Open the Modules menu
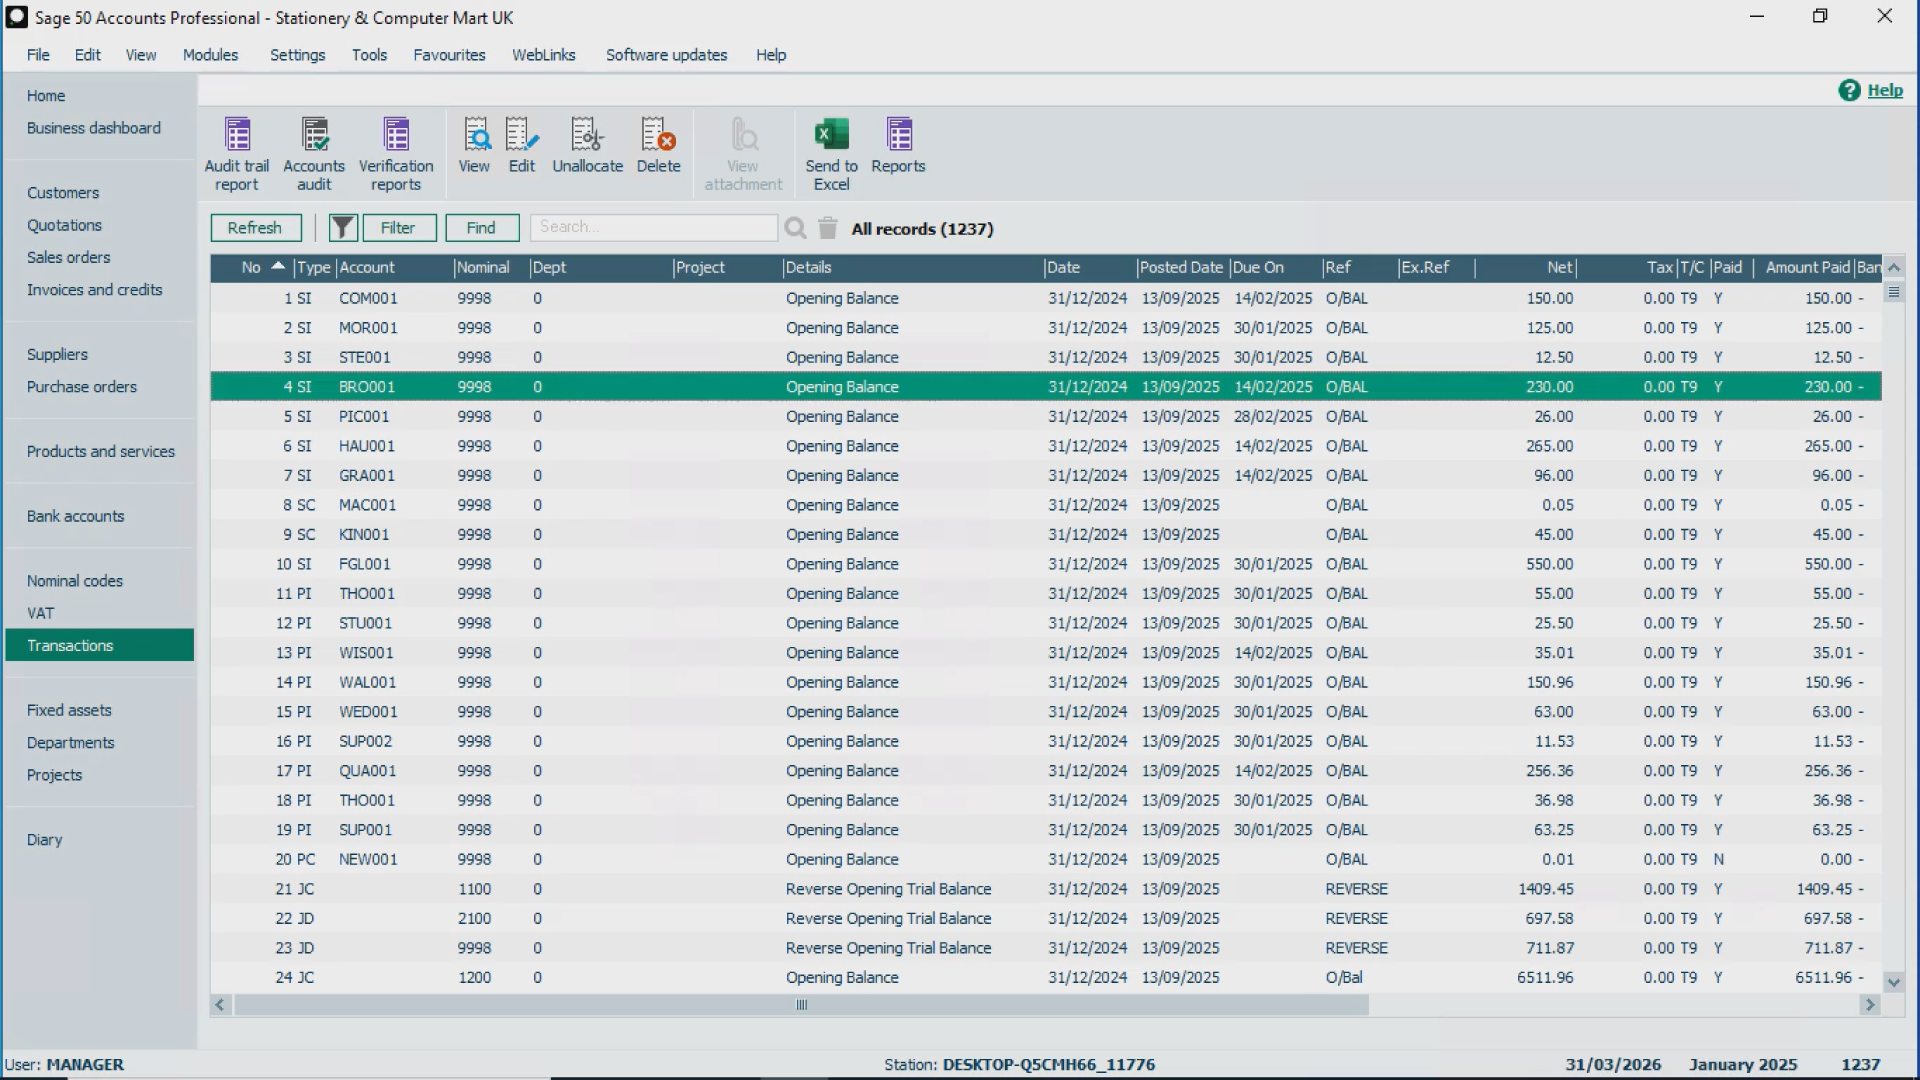This screenshot has width=1920, height=1080. coord(210,55)
